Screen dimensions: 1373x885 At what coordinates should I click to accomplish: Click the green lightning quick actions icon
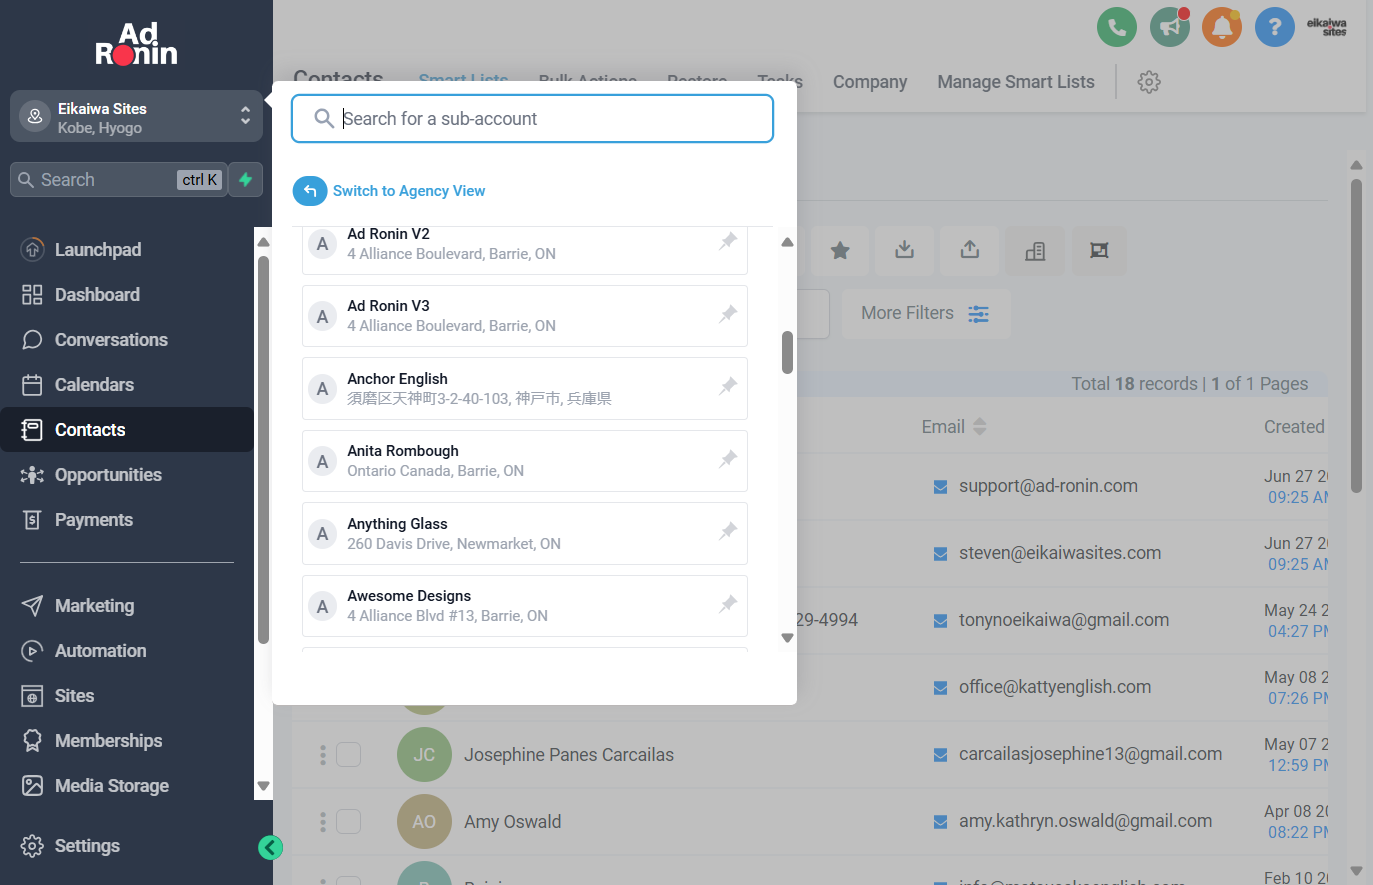[x=245, y=180]
